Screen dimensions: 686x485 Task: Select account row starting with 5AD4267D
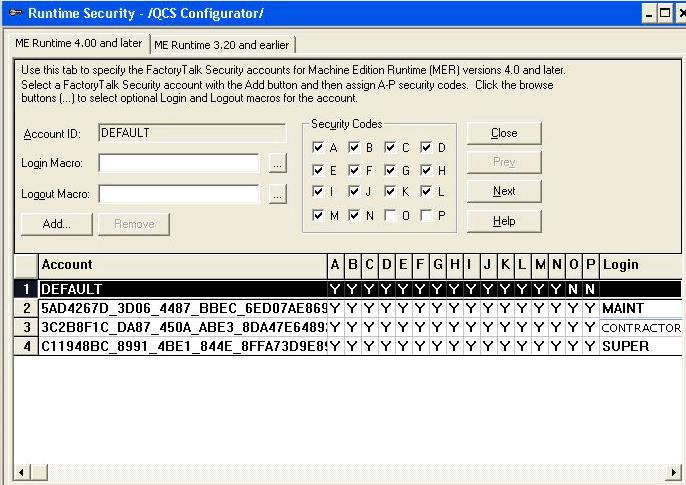coord(348,308)
